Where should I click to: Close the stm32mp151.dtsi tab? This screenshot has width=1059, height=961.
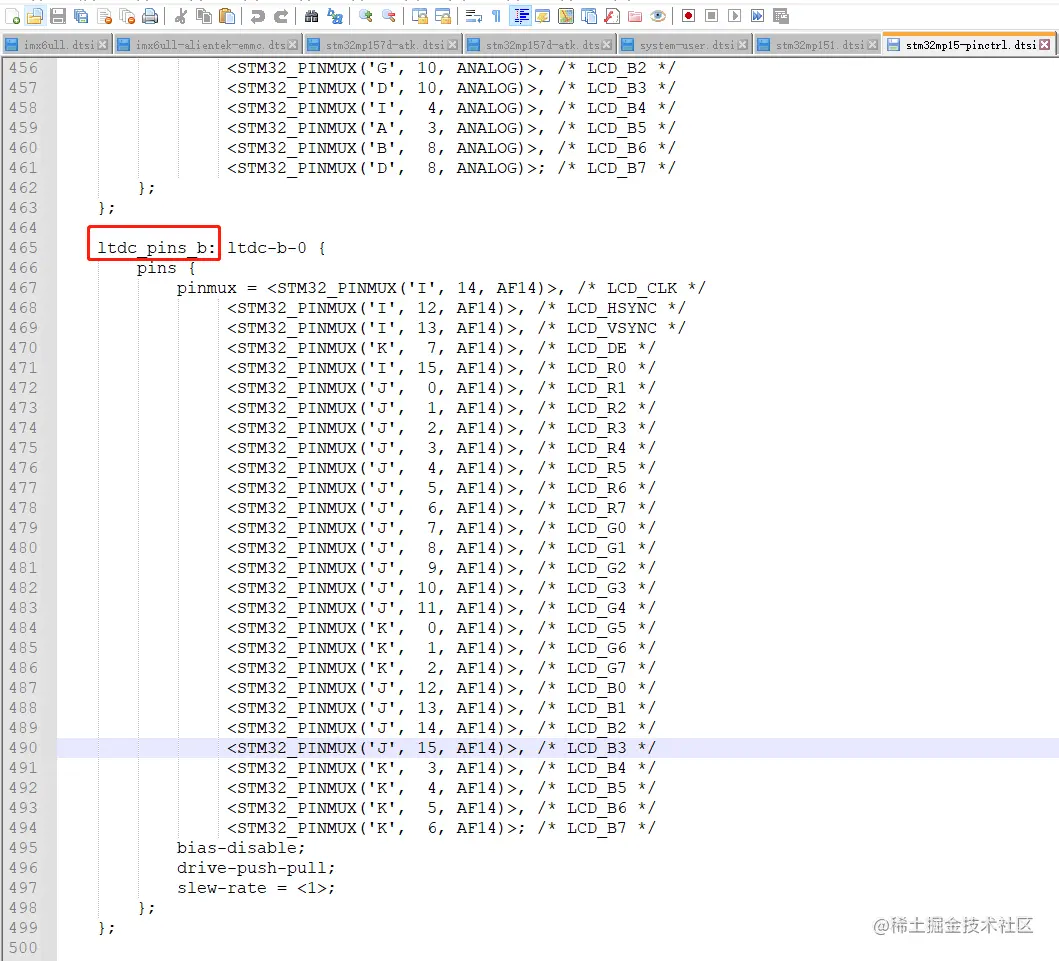[x=873, y=45]
